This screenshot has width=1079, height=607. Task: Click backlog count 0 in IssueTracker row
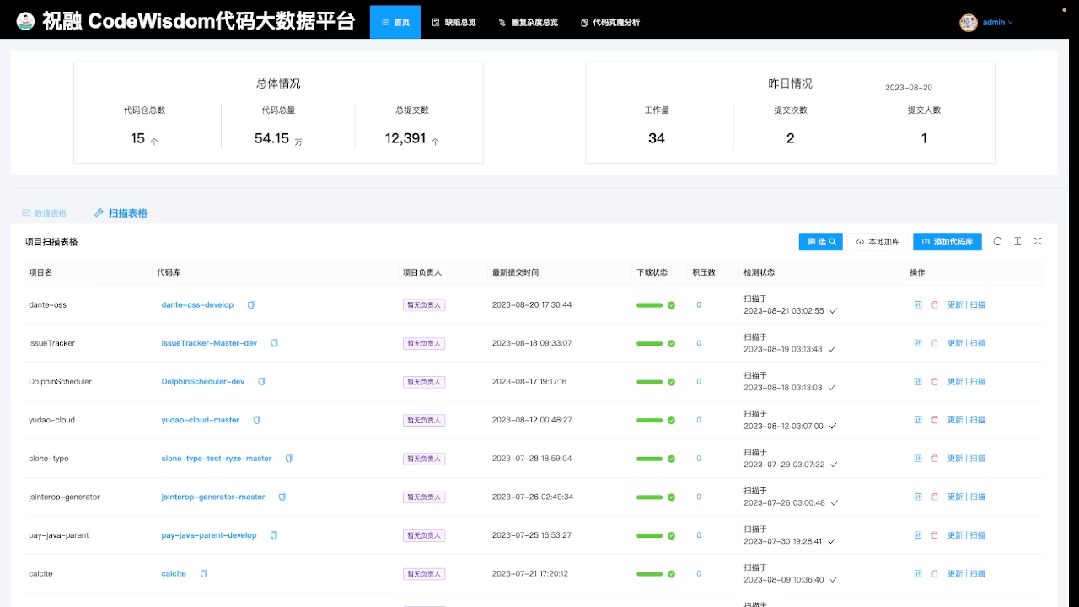coord(698,343)
